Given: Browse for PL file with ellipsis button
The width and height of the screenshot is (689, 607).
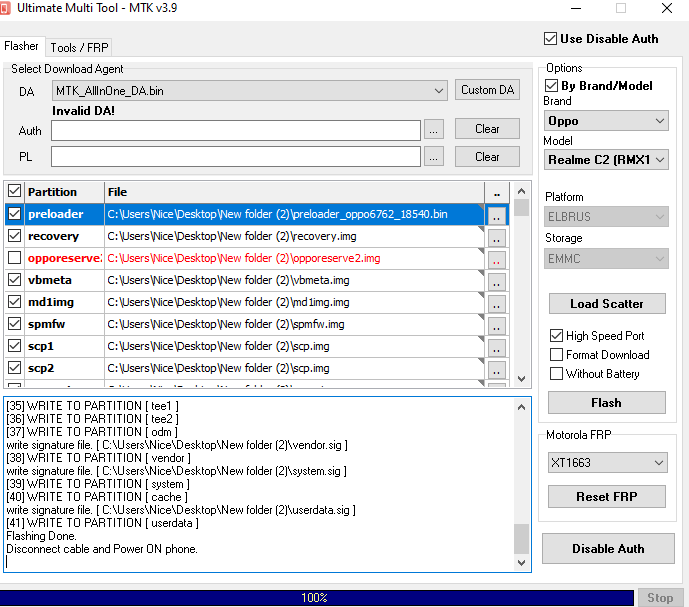Looking at the screenshot, I should 433,157.
